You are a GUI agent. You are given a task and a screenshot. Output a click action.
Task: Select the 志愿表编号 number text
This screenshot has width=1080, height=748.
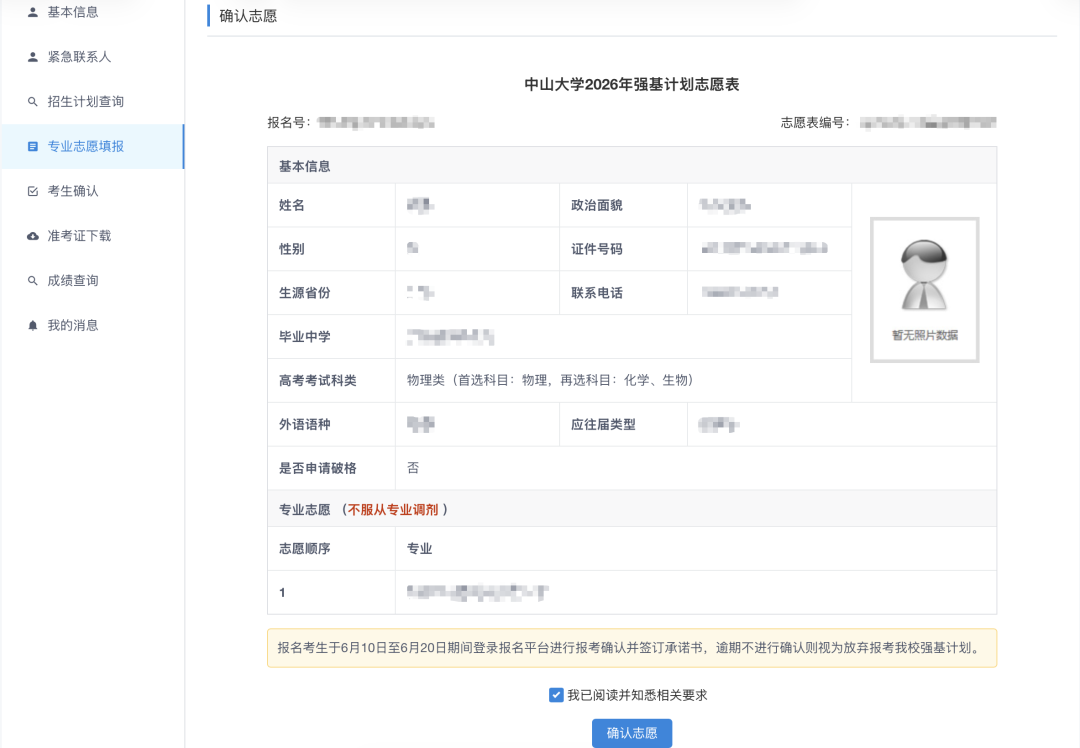930,121
